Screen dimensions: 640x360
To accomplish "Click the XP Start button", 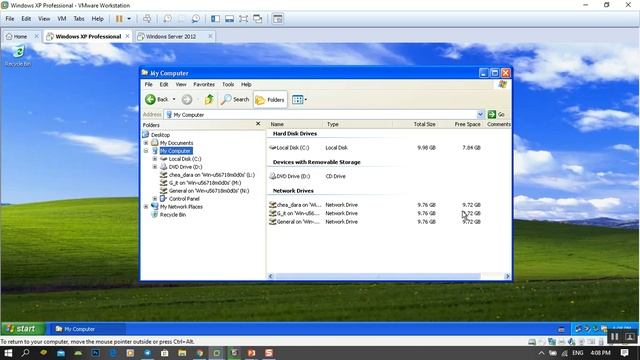I will [22, 329].
